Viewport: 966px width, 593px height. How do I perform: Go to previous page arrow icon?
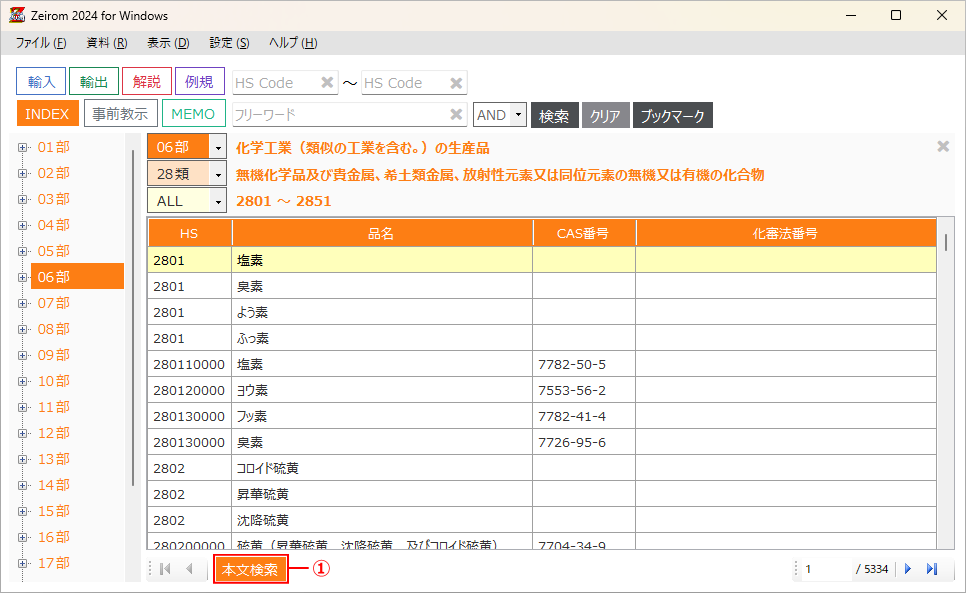(x=189, y=569)
